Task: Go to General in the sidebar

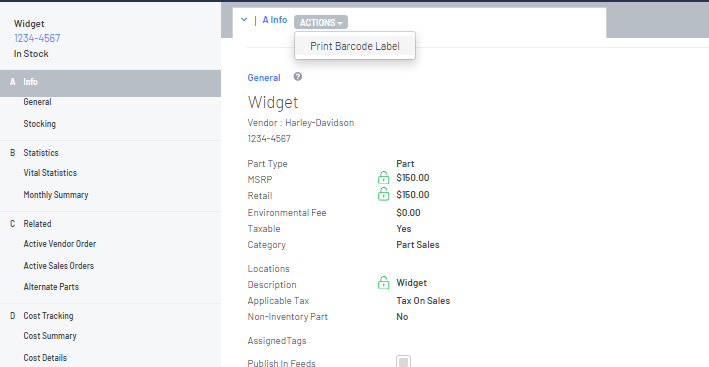Action: (37, 102)
